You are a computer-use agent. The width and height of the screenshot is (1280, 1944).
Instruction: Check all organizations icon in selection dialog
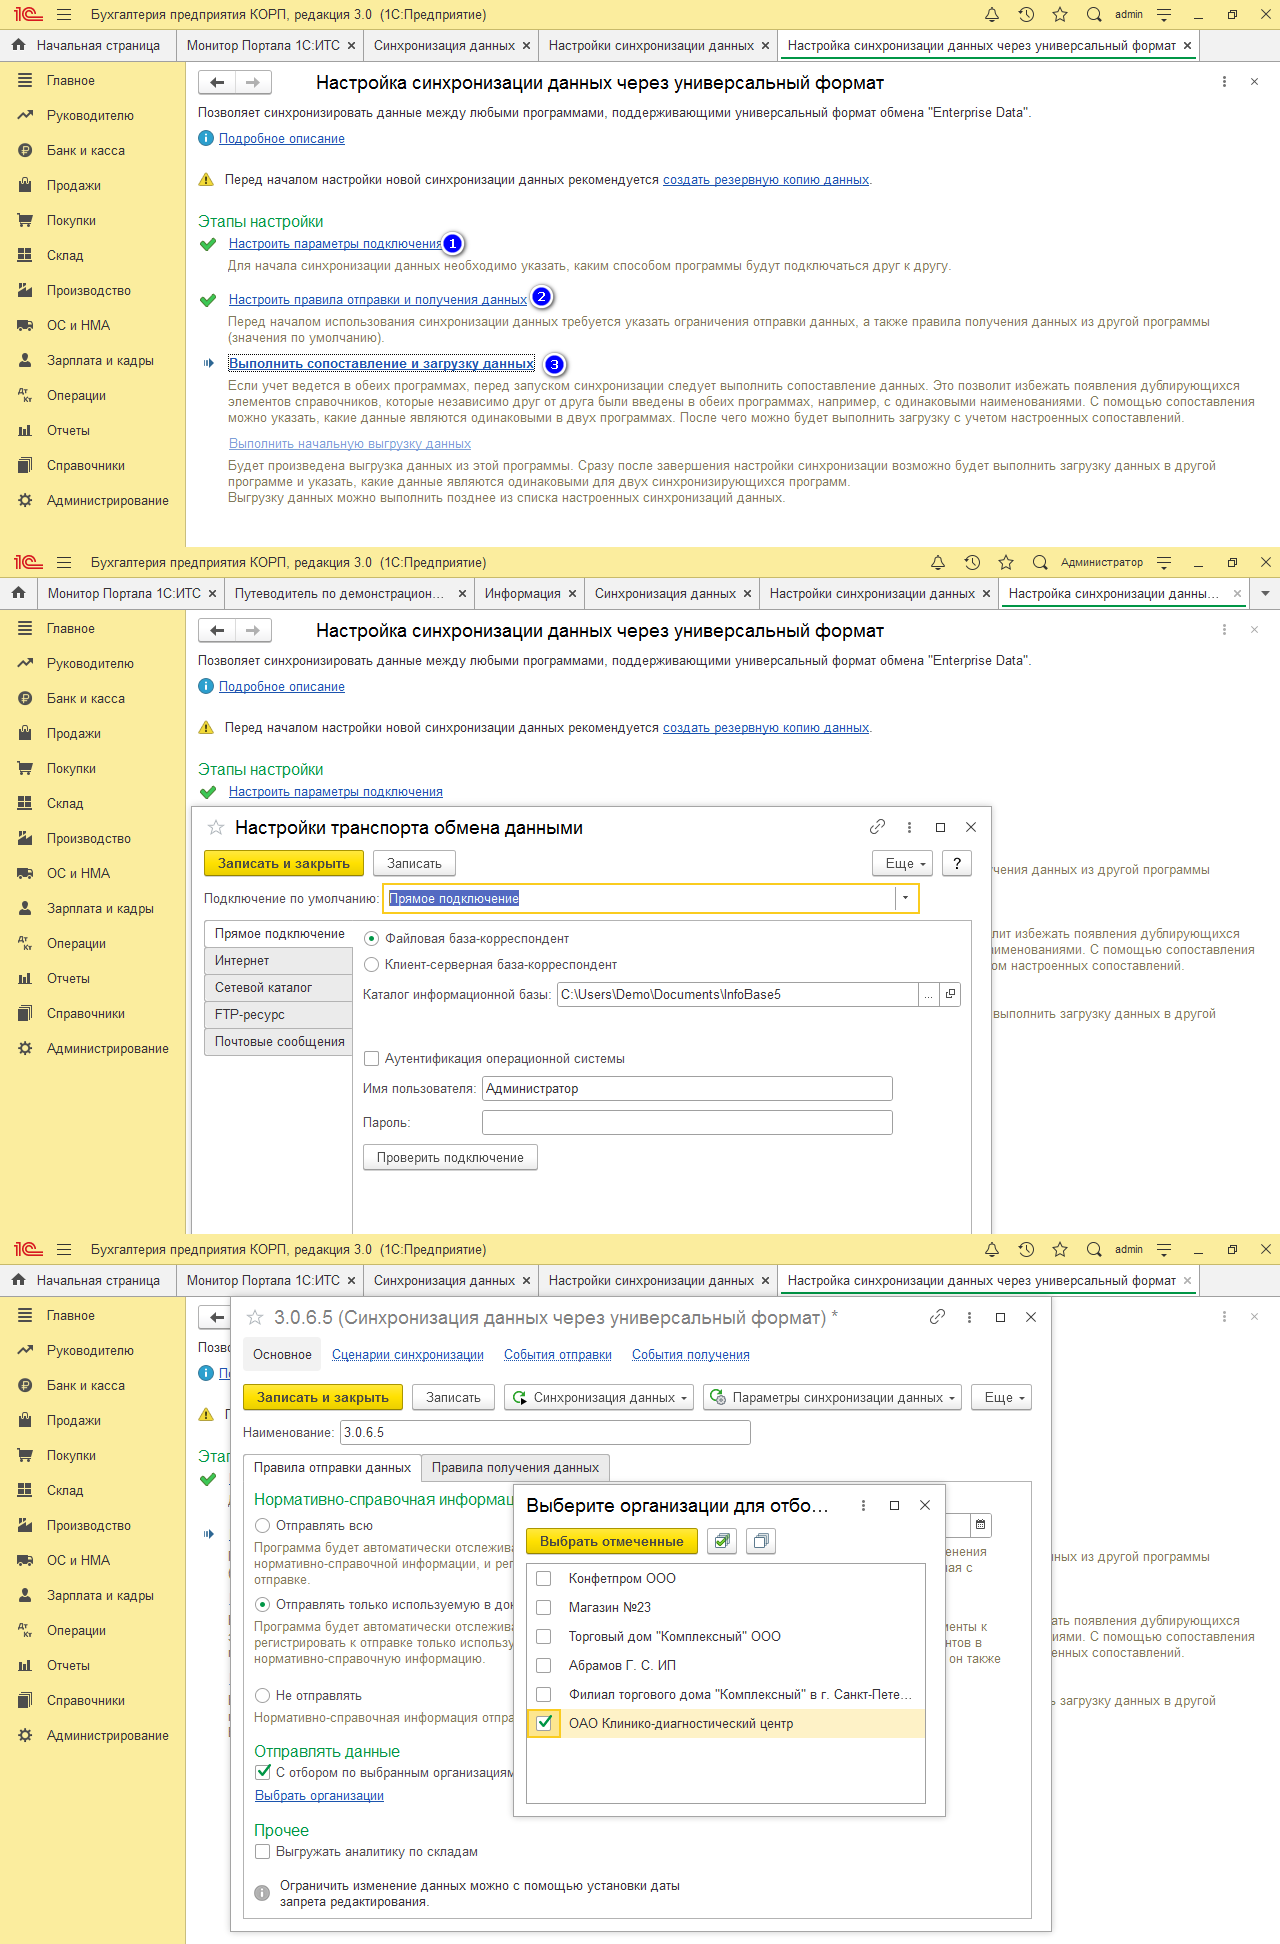point(721,1542)
